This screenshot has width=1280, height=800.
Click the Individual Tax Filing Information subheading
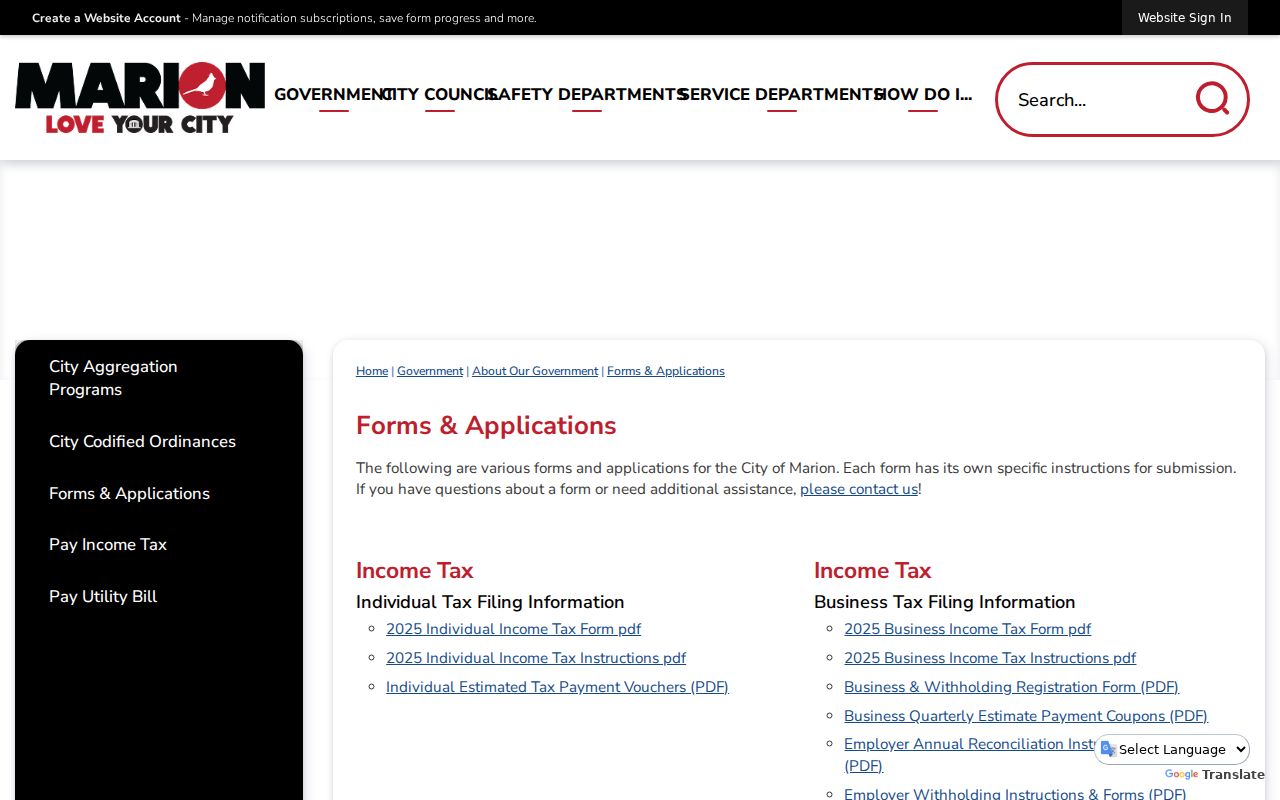(490, 602)
